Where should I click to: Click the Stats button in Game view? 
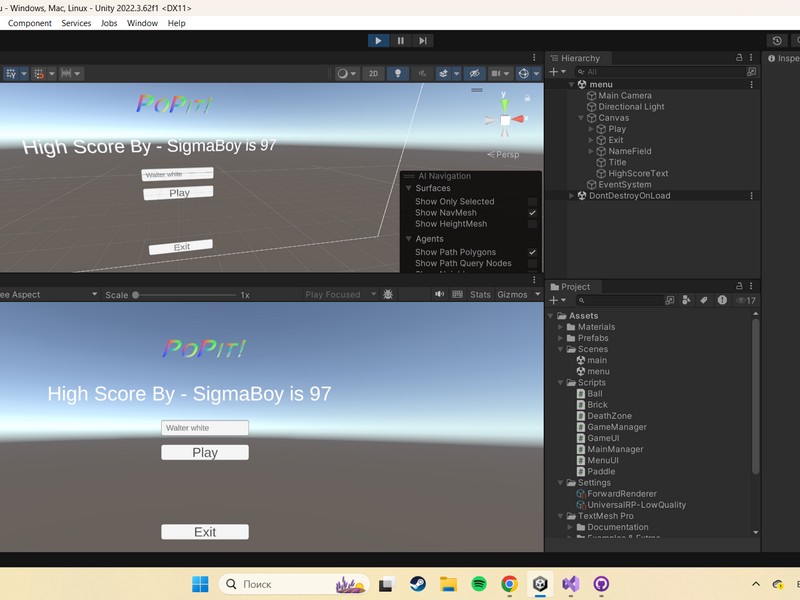click(480, 295)
